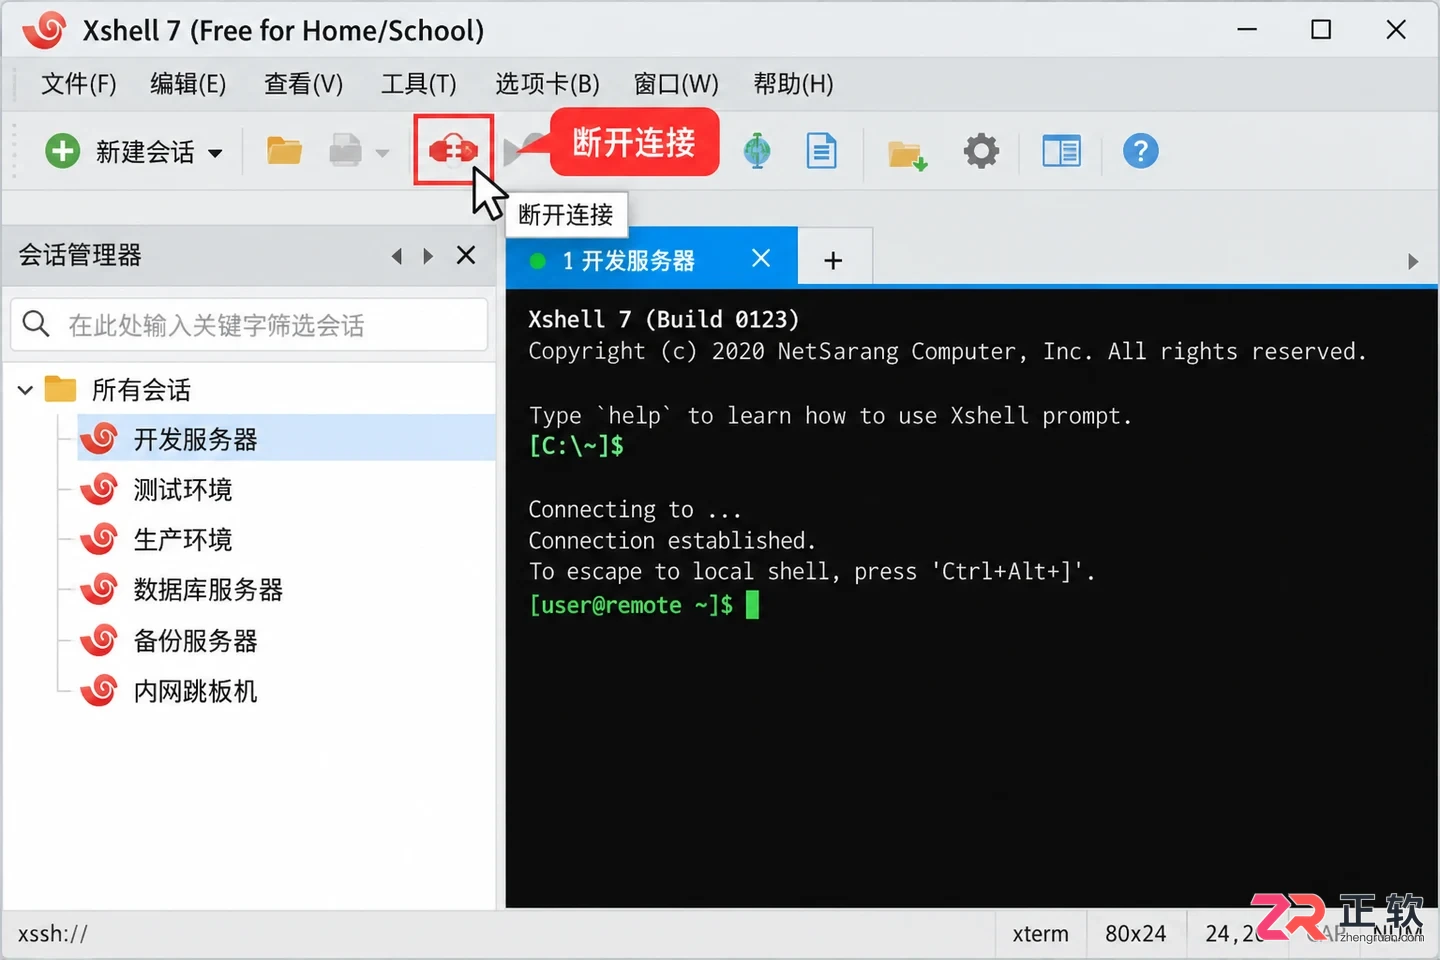Click the Xshell 7 (Build 0123) line
Image resolution: width=1440 pixels, height=960 pixels.
664,320
